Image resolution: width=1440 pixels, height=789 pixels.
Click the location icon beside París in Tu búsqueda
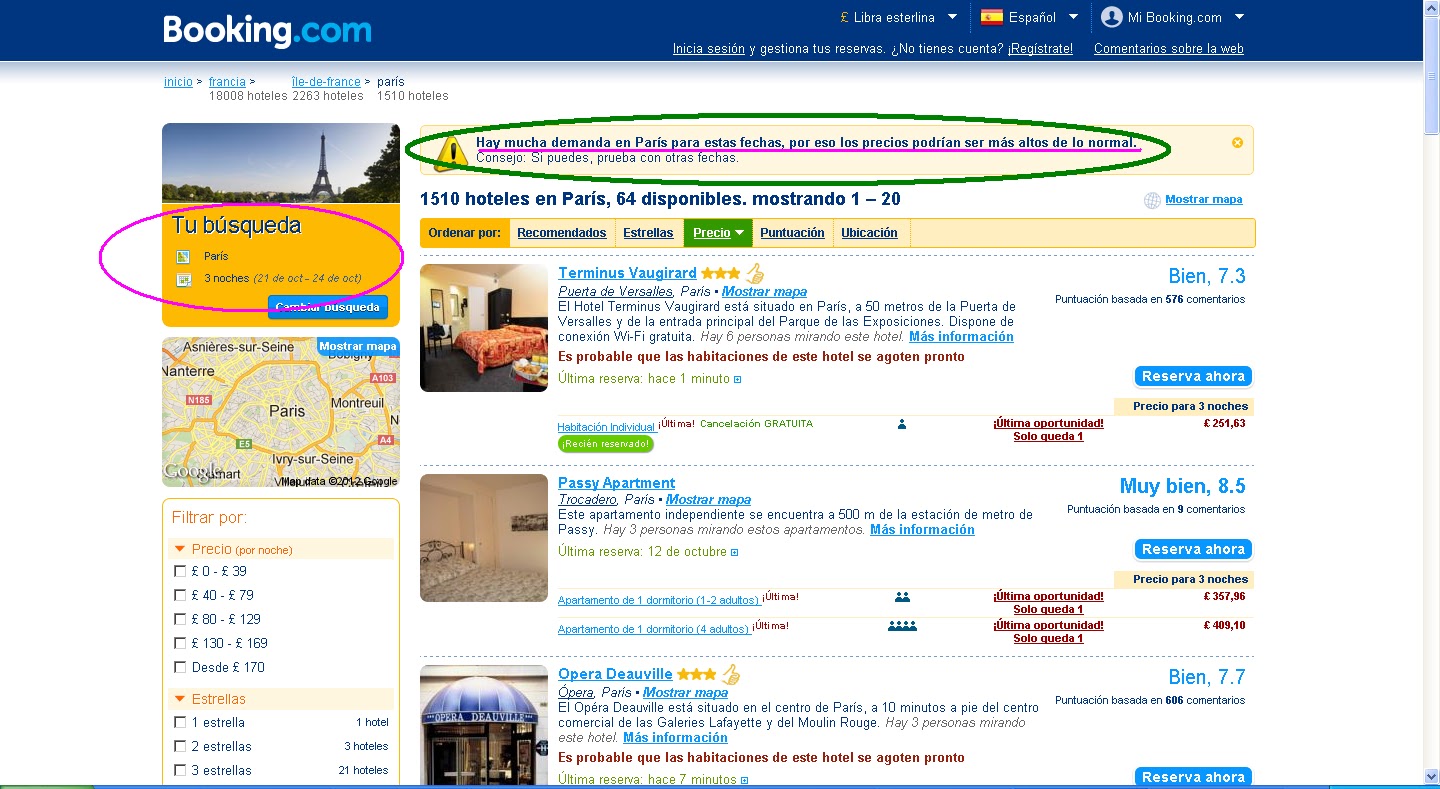pyautogui.click(x=183, y=256)
